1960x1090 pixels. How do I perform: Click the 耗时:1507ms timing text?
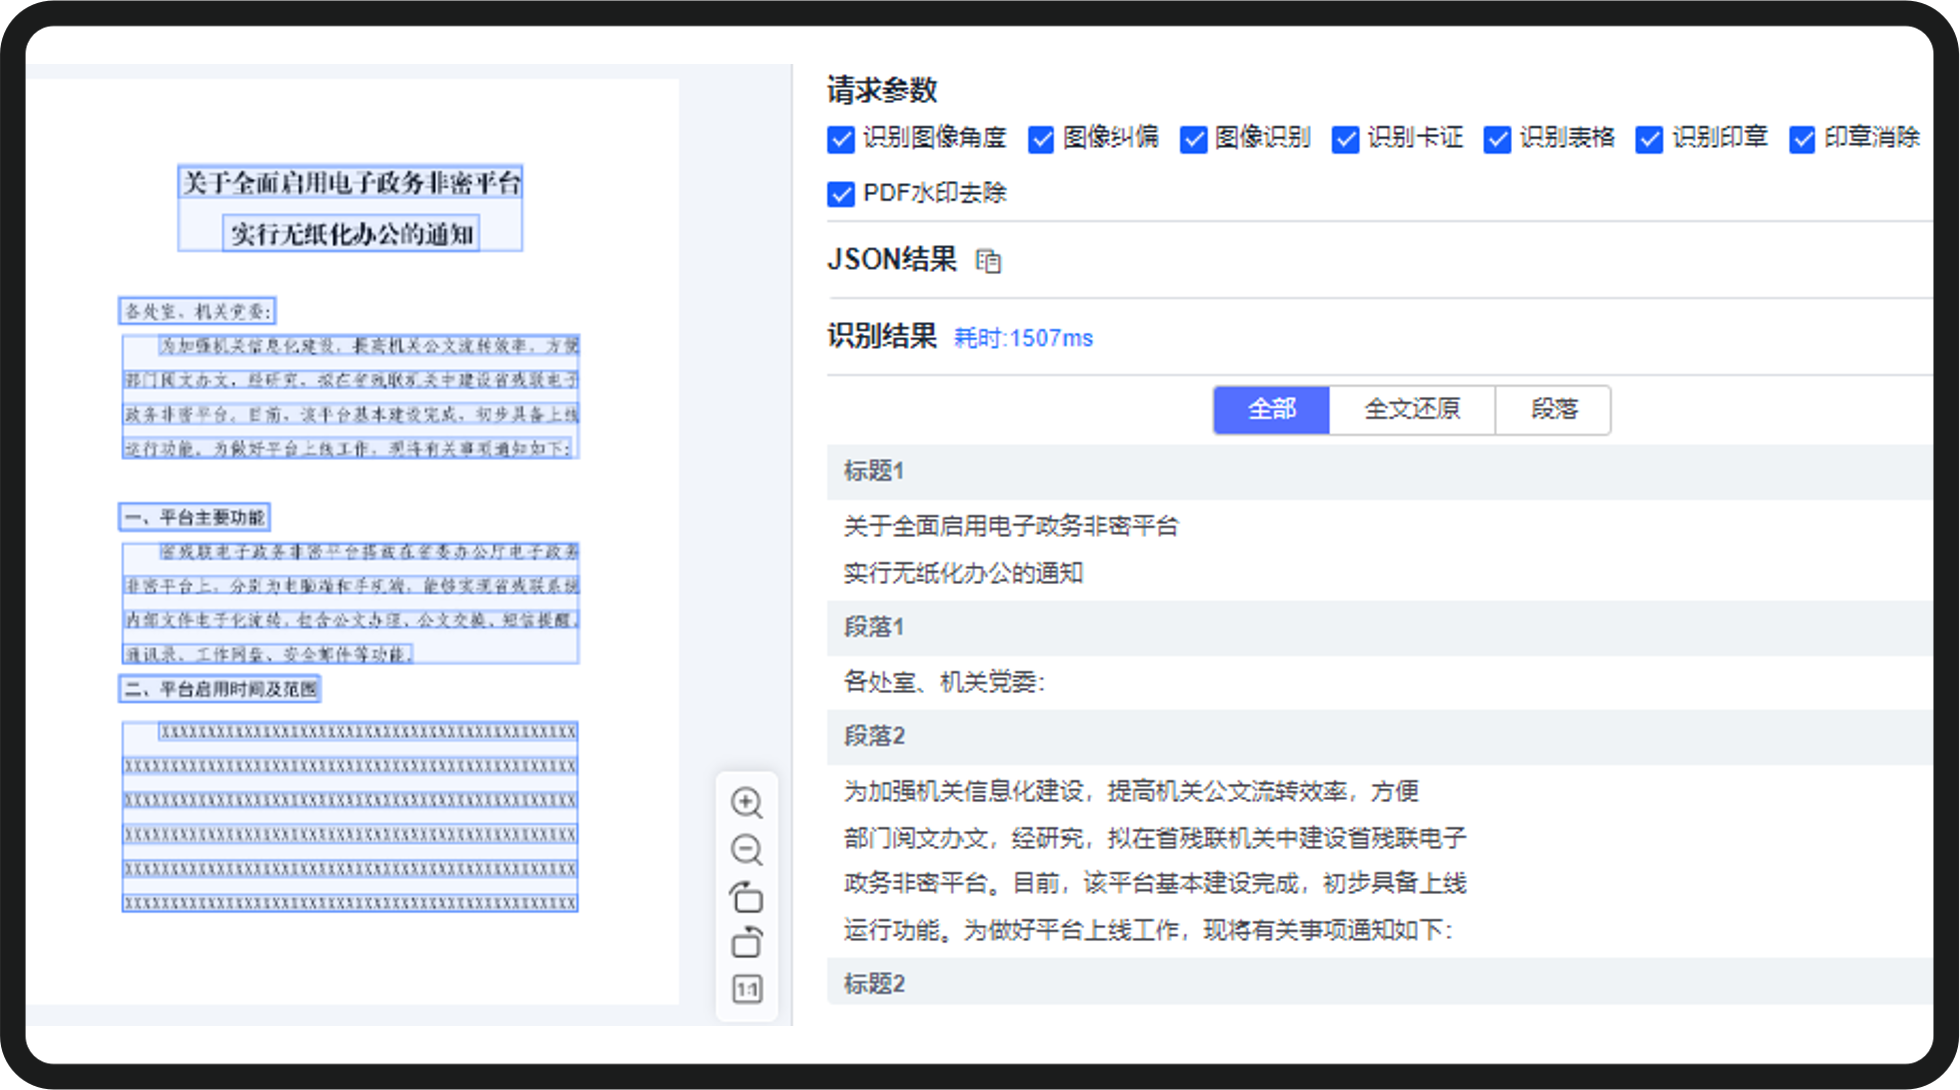pos(1023,338)
